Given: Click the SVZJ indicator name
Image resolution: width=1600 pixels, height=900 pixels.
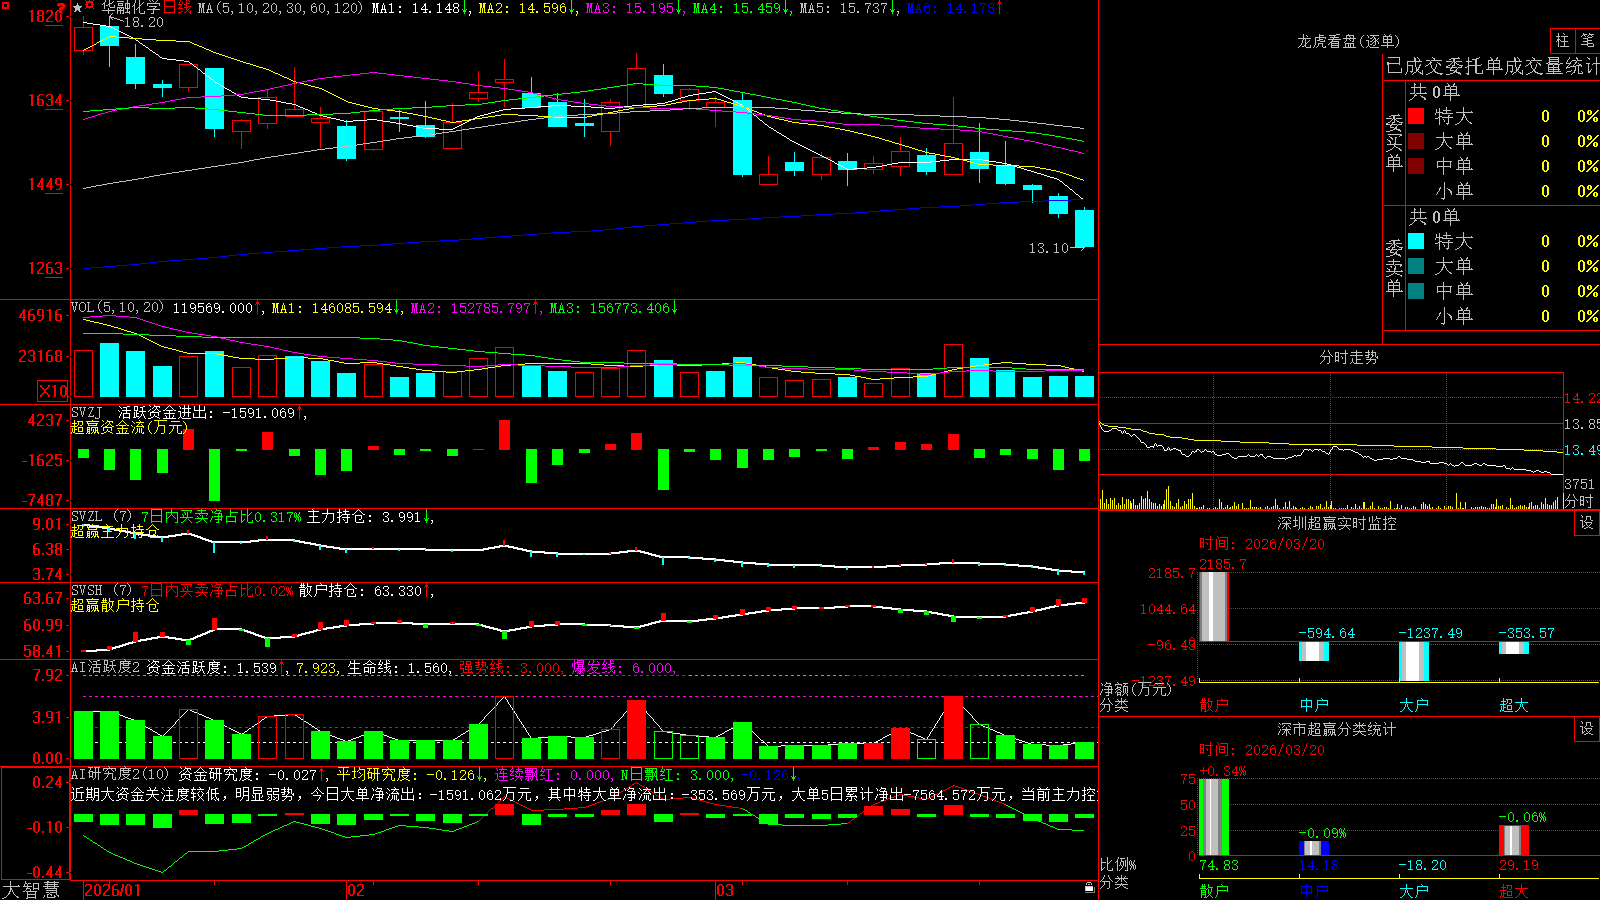Looking at the screenshot, I should pos(87,413).
